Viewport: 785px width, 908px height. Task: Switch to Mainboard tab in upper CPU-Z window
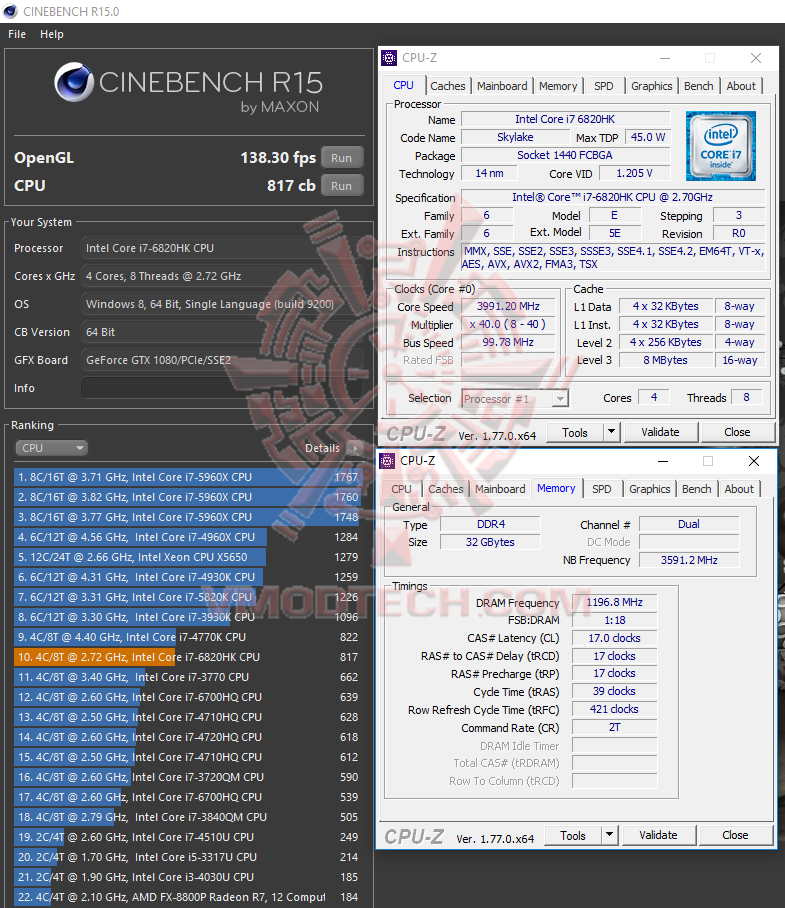(502, 86)
